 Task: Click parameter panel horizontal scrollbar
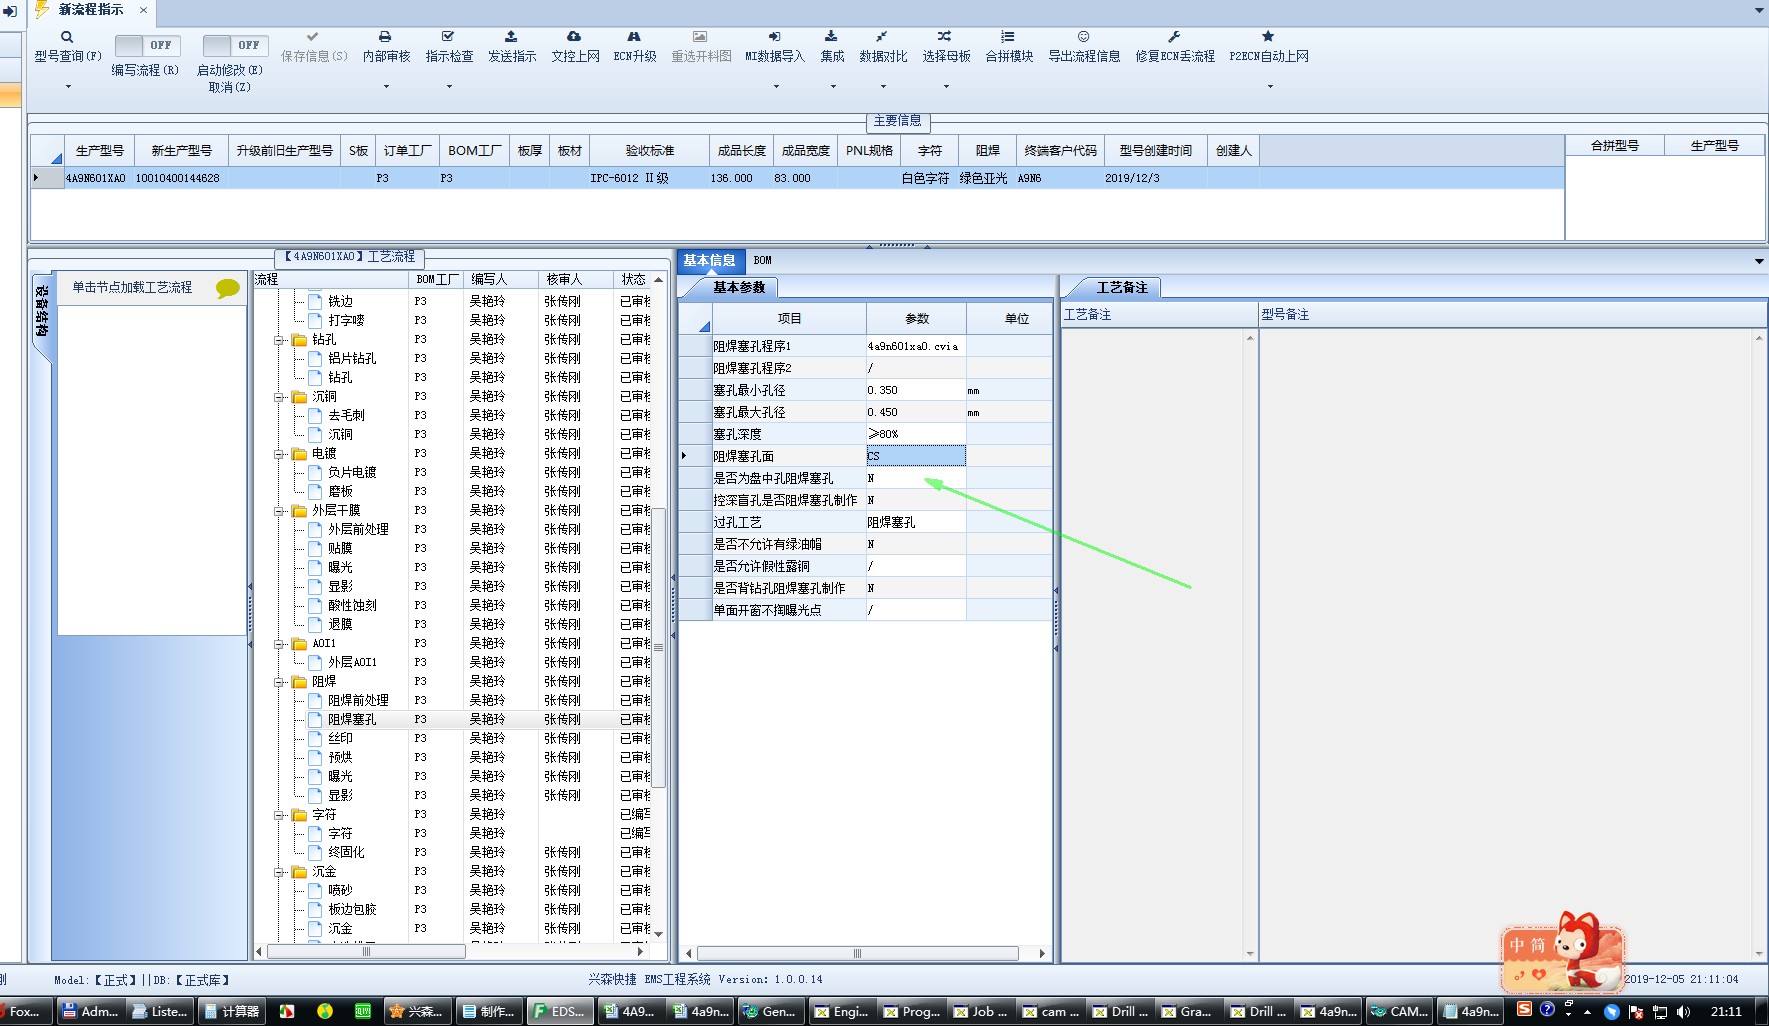point(857,953)
